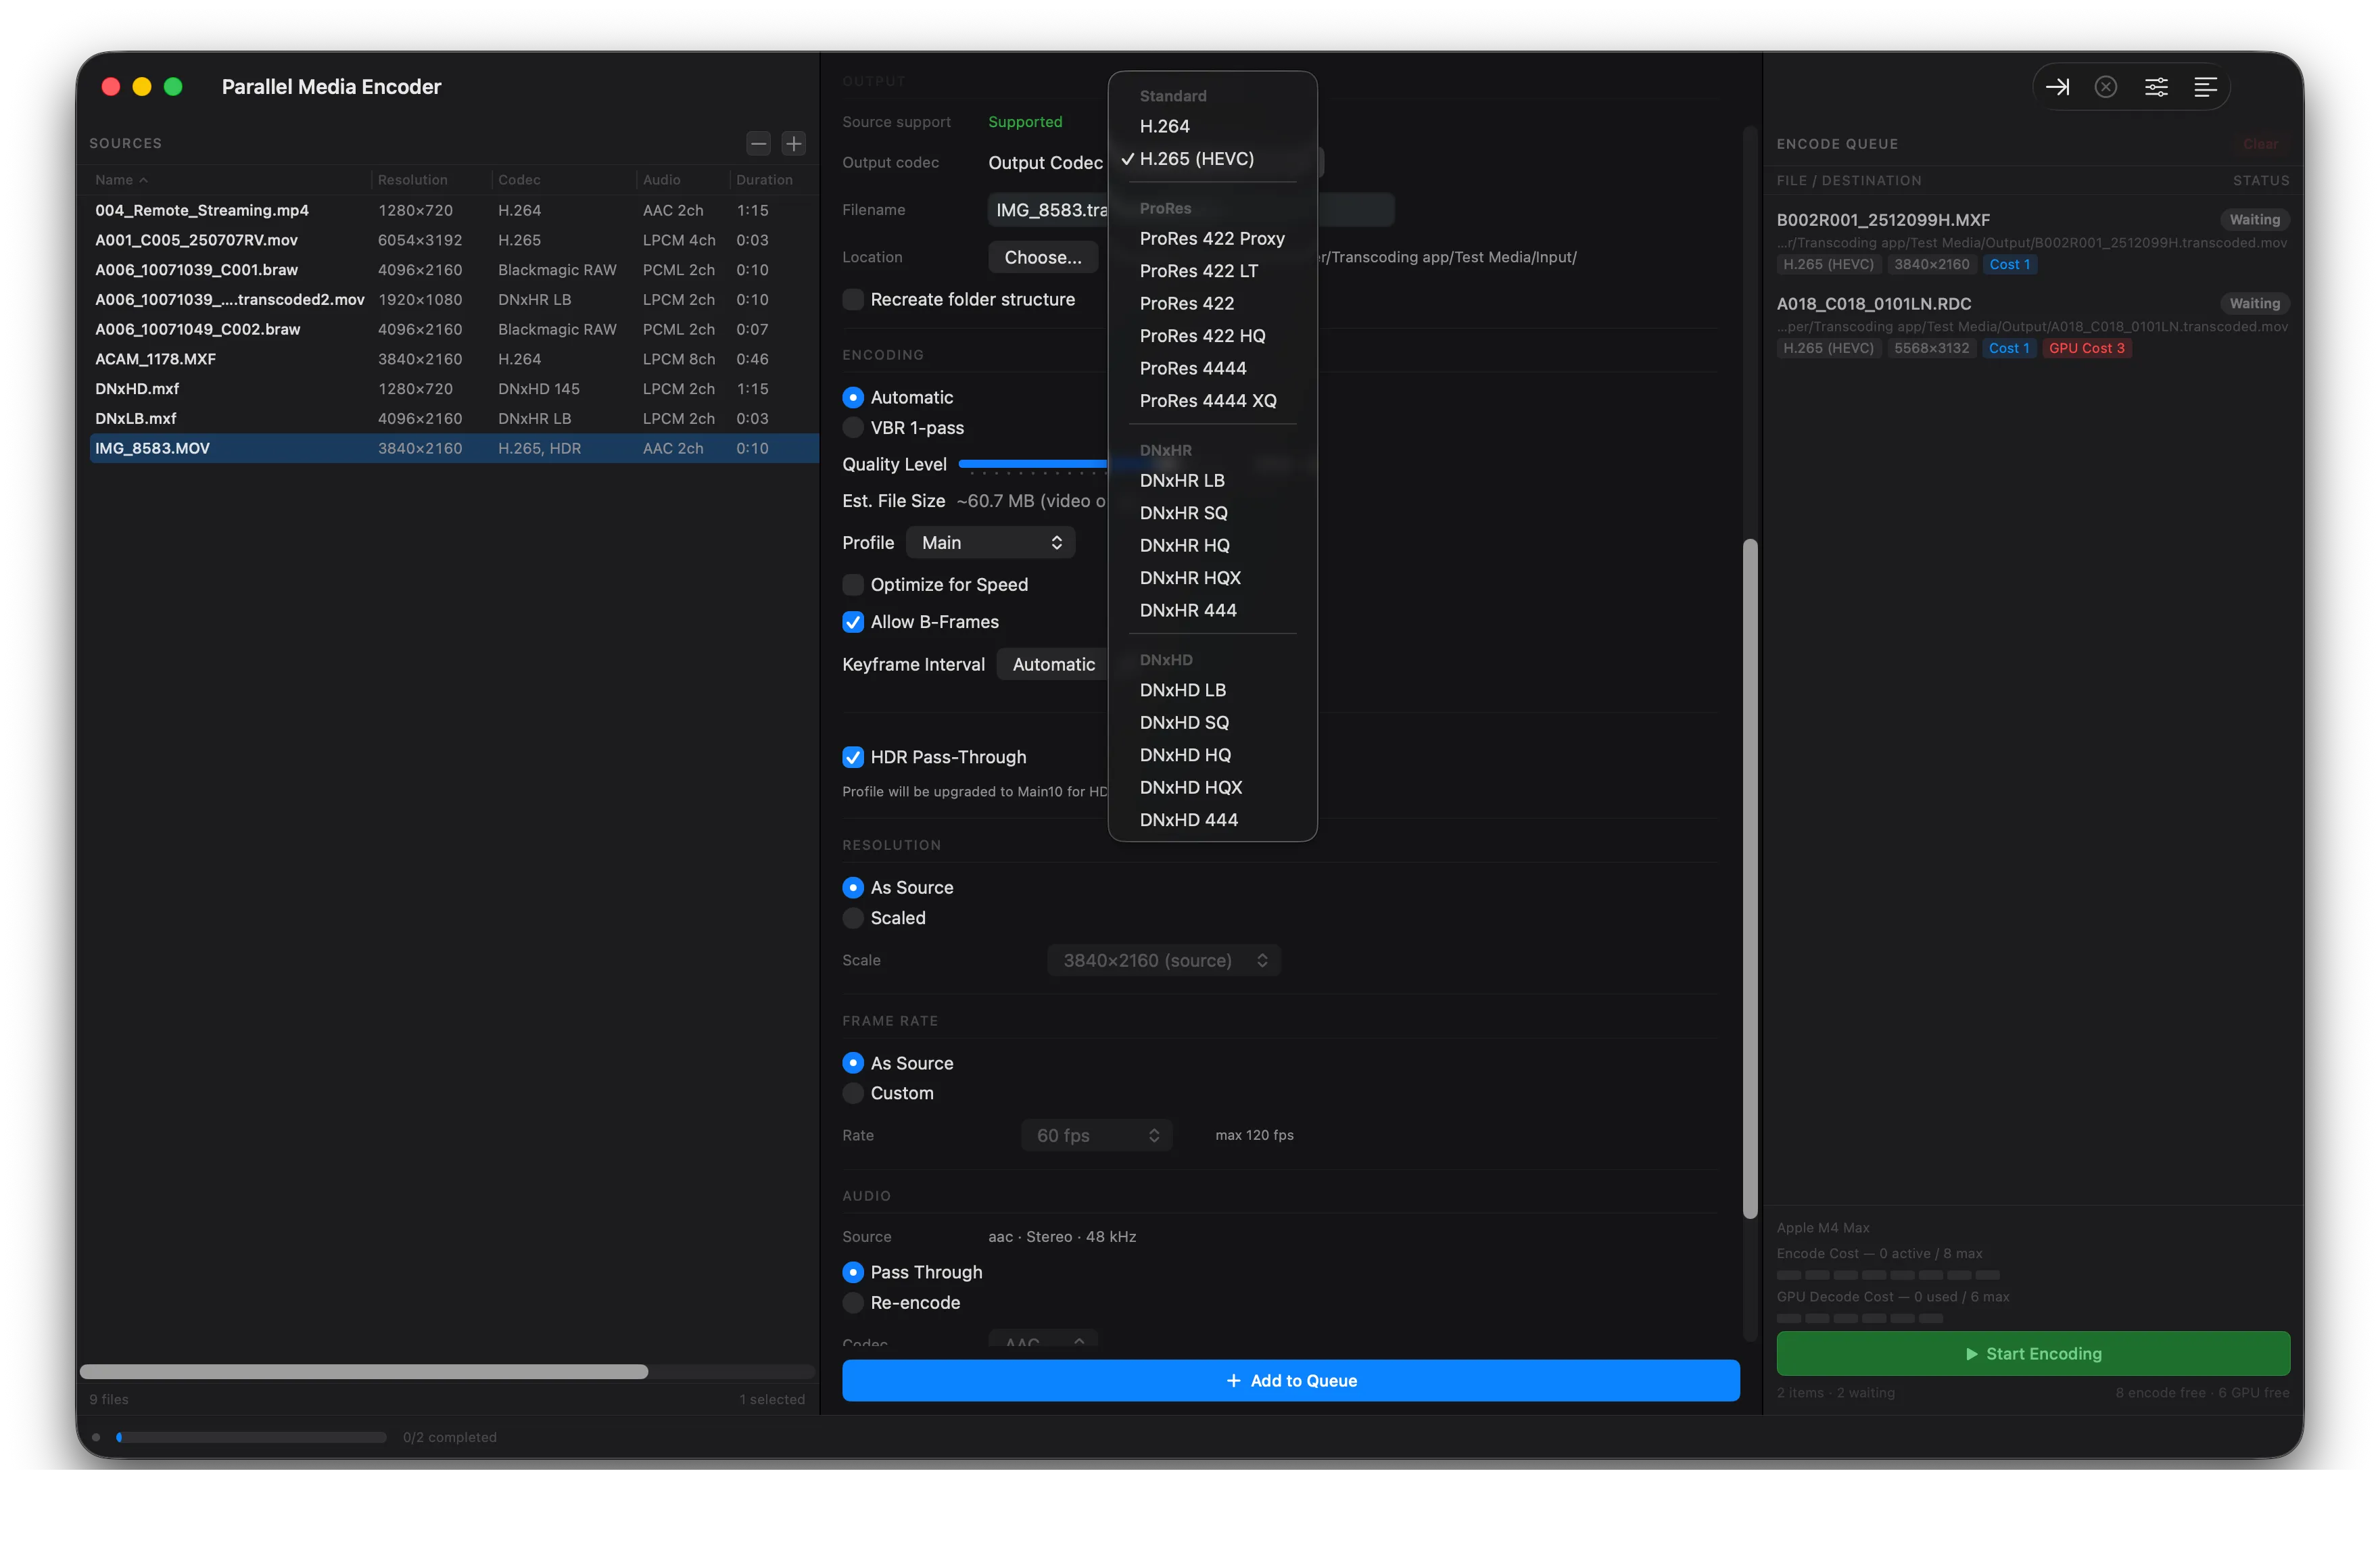
Task: Select the Scaled resolution radio button
Action: coord(853,918)
